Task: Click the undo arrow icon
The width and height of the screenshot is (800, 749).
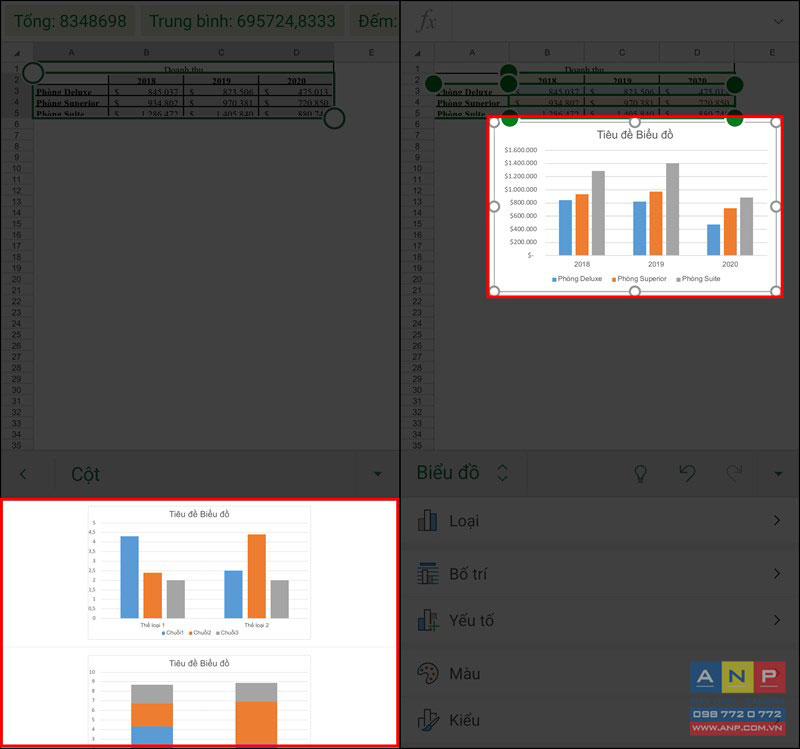Action: [x=687, y=473]
